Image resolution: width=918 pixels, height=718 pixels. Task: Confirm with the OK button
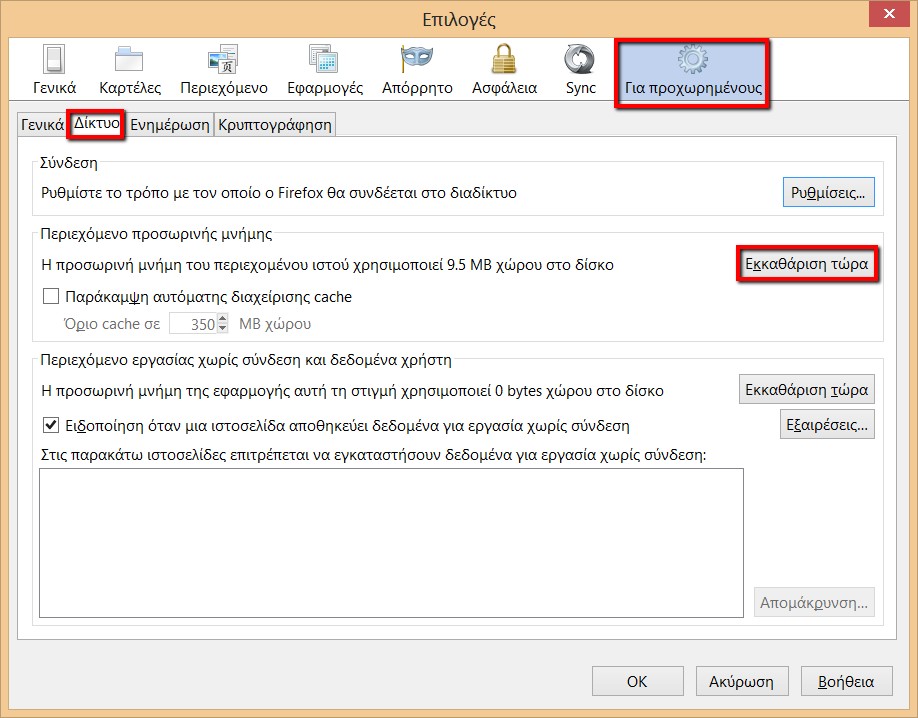pos(638,681)
